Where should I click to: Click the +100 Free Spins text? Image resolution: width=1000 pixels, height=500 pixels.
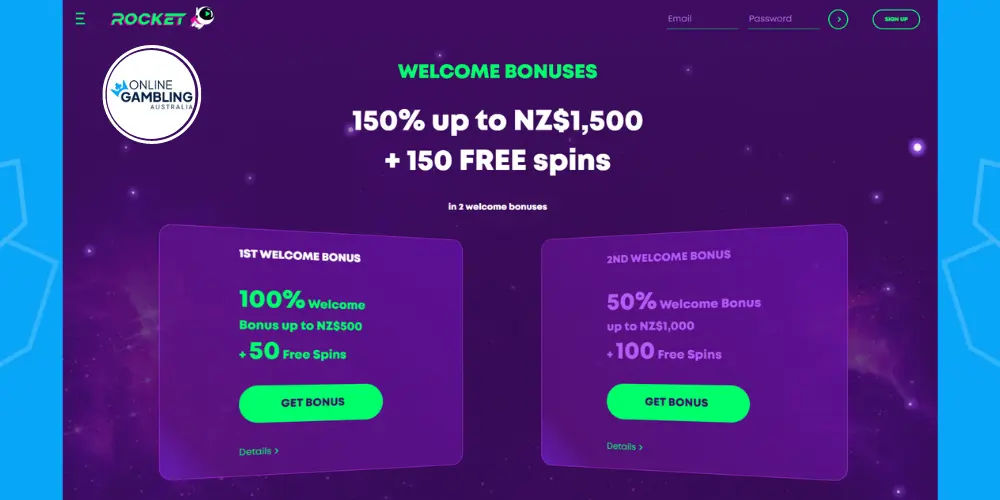[x=664, y=352]
